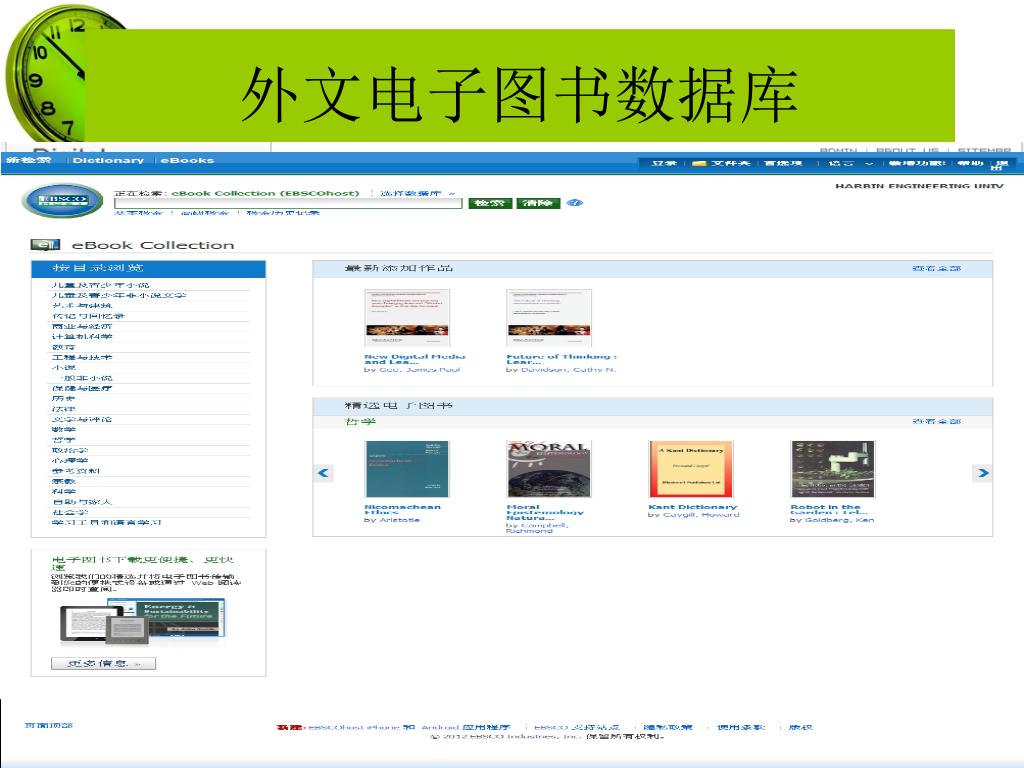
Task: Open Nicomachean Ethics book cover
Action: 407,469
